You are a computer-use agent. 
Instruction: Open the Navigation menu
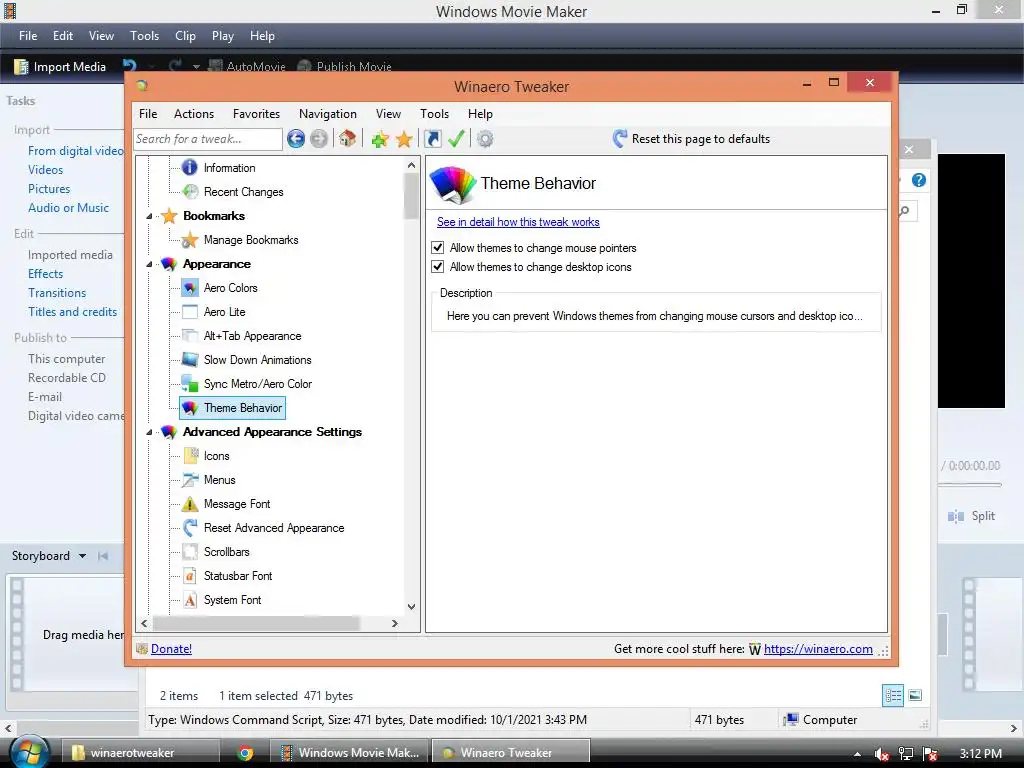pyautogui.click(x=328, y=114)
